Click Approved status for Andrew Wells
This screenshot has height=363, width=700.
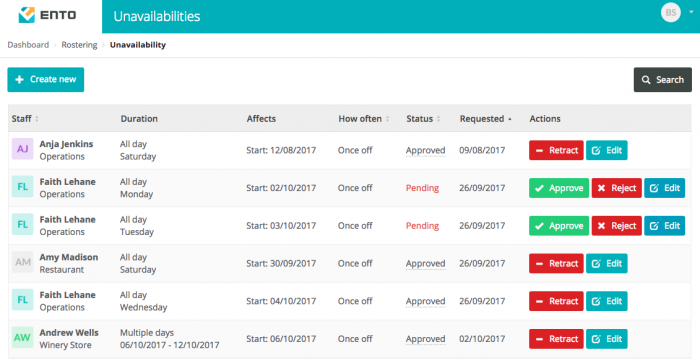coord(425,339)
